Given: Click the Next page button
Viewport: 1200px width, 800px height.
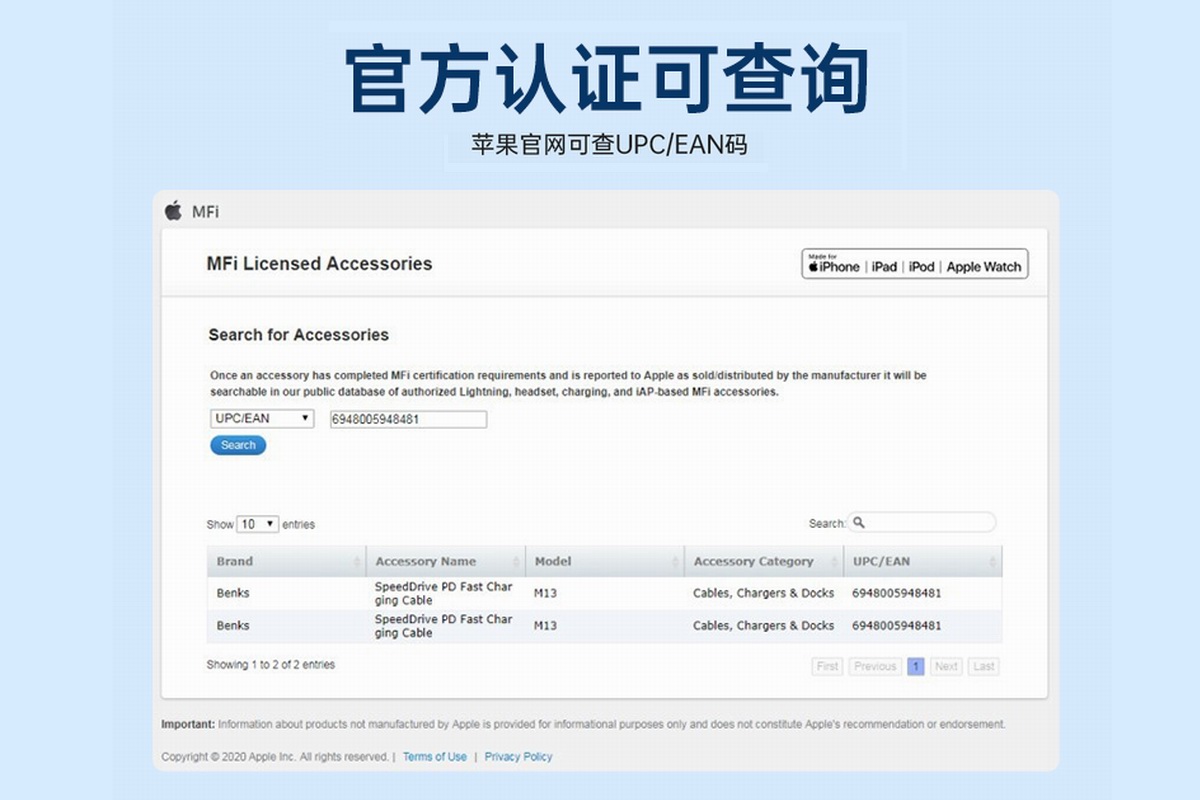Looking at the screenshot, I should (946, 667).
